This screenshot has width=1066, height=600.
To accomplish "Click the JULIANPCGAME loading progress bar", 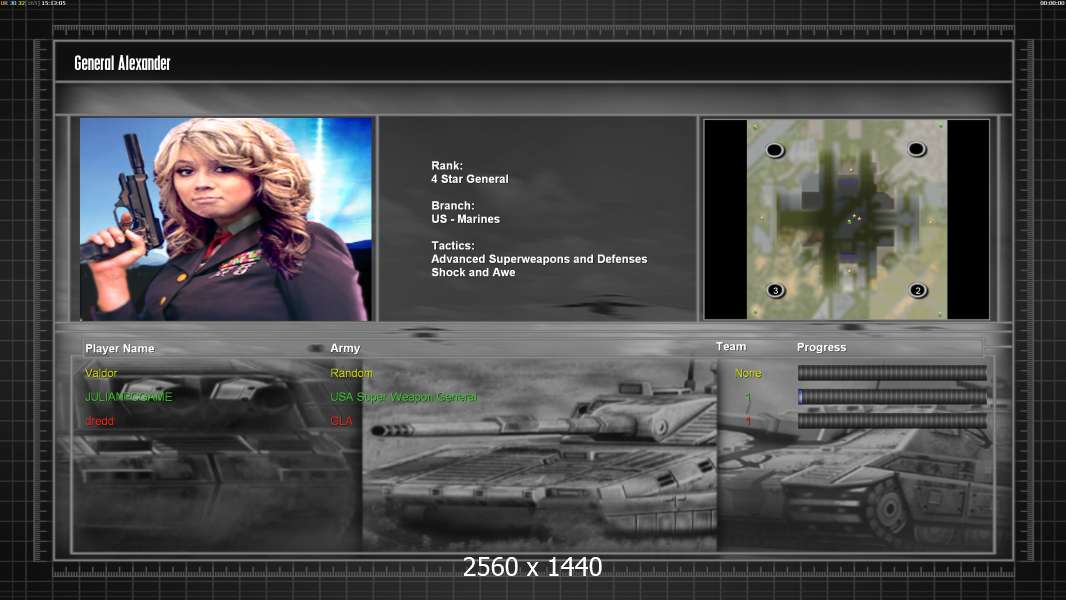I will pos(892,397).
